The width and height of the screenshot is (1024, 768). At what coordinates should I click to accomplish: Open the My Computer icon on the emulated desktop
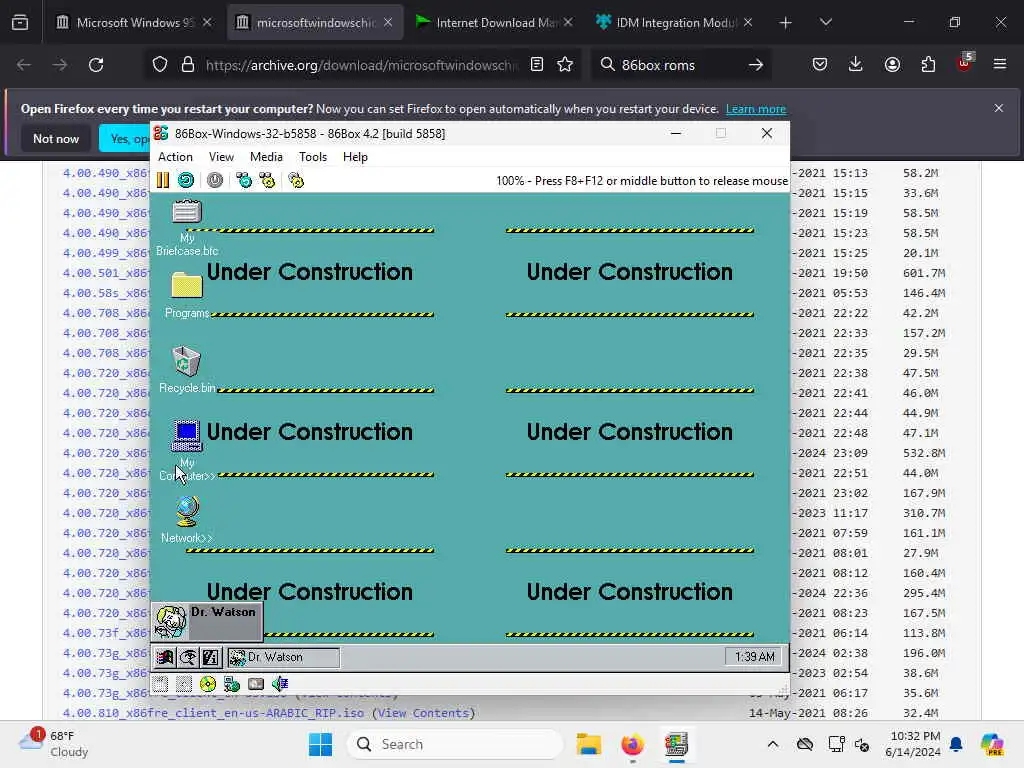click(x=186, y=436)
